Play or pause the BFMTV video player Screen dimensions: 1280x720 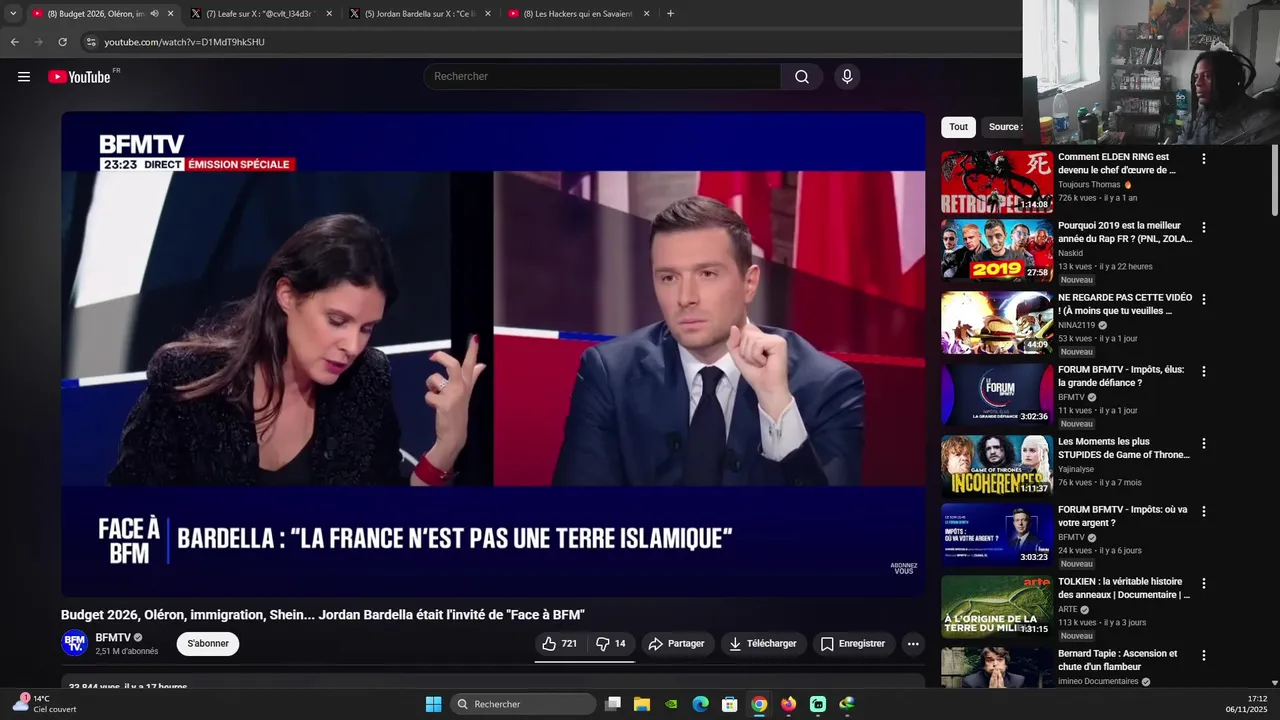(493, 354)
